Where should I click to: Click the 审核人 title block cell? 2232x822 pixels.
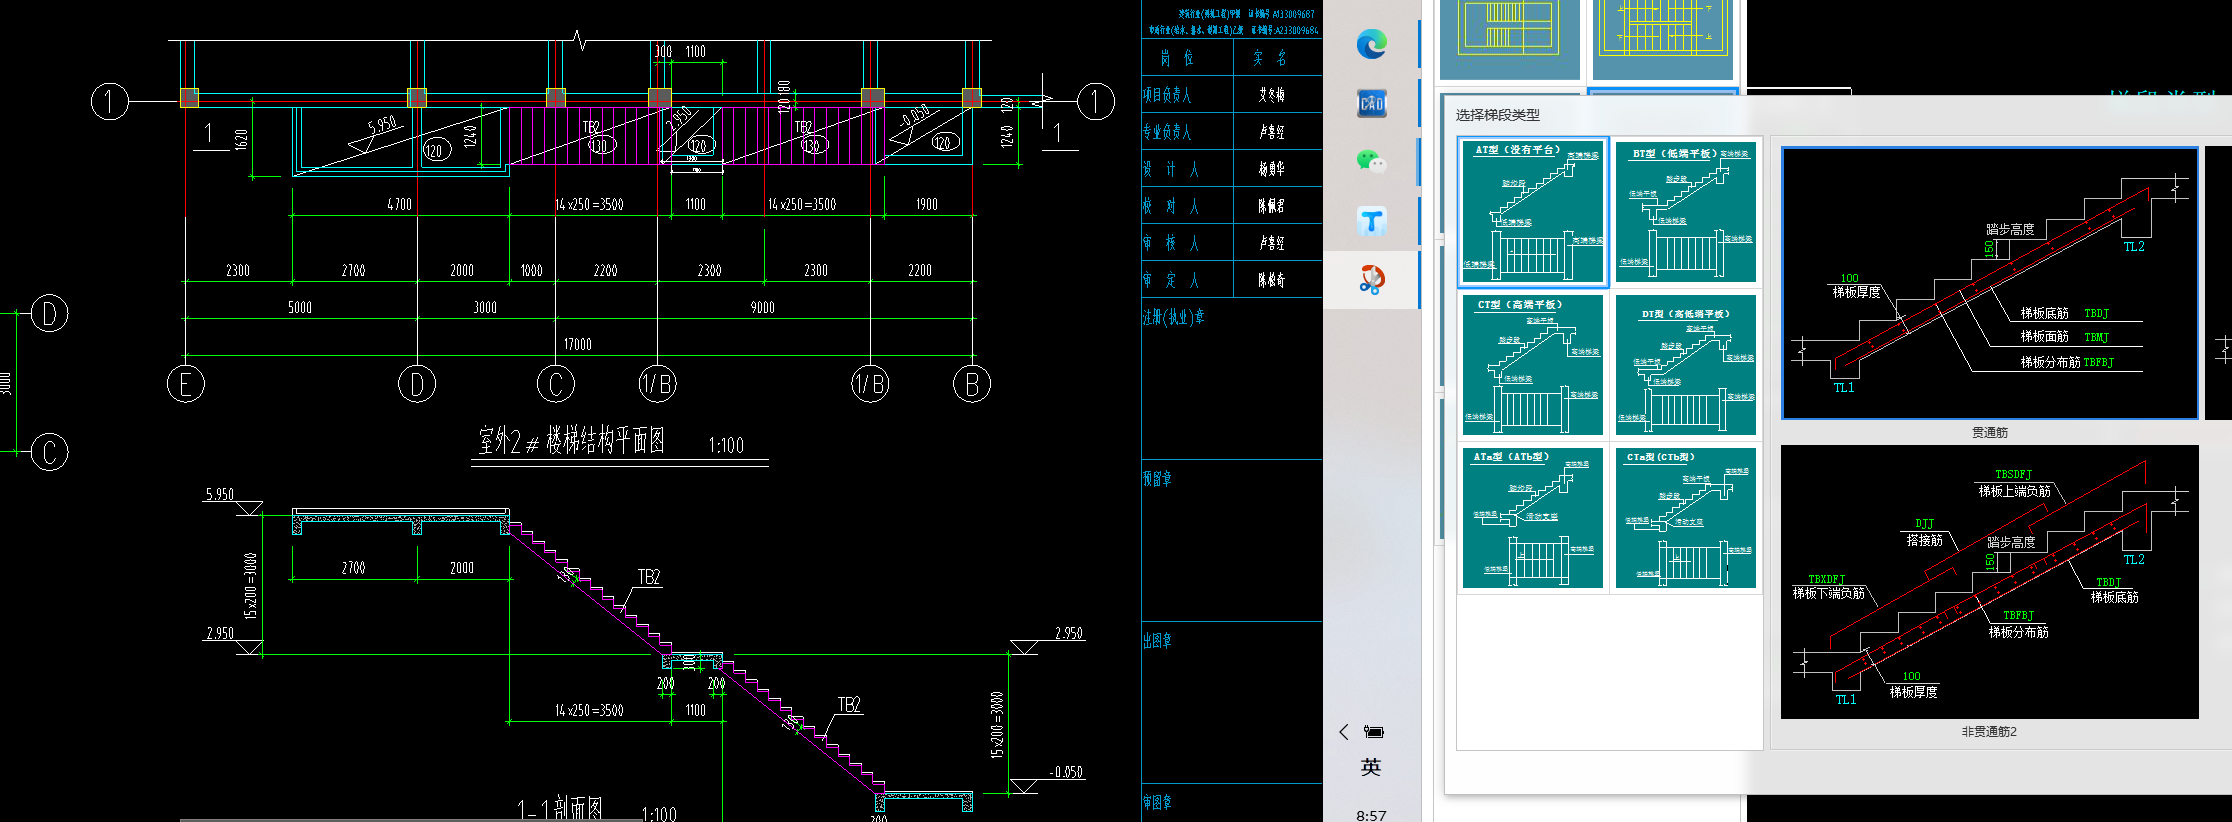[x=1187, y=243]
